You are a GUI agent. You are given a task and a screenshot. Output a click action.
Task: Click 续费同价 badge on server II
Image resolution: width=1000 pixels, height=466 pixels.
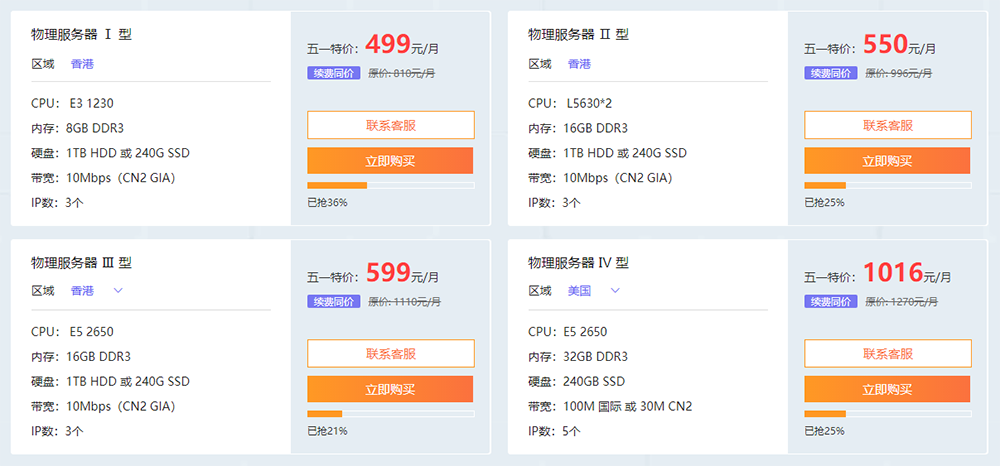pos(831,73)
